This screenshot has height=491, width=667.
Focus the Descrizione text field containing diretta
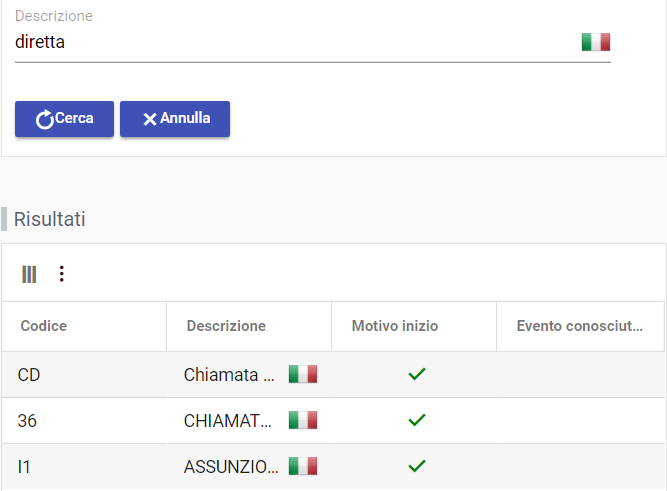coord(290,43)
